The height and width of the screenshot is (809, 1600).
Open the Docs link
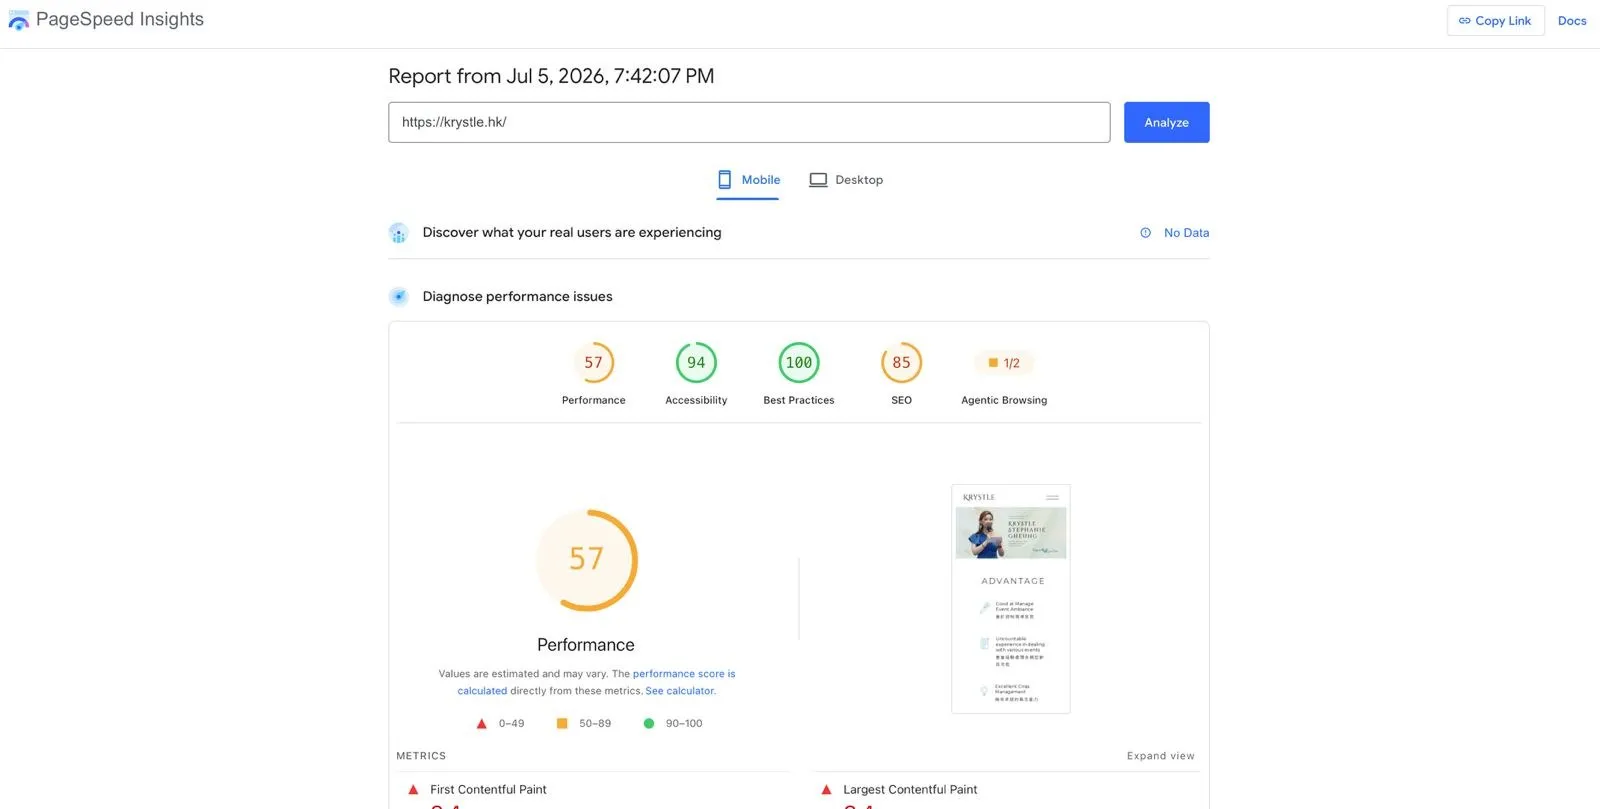click(x=1572, y=21)
